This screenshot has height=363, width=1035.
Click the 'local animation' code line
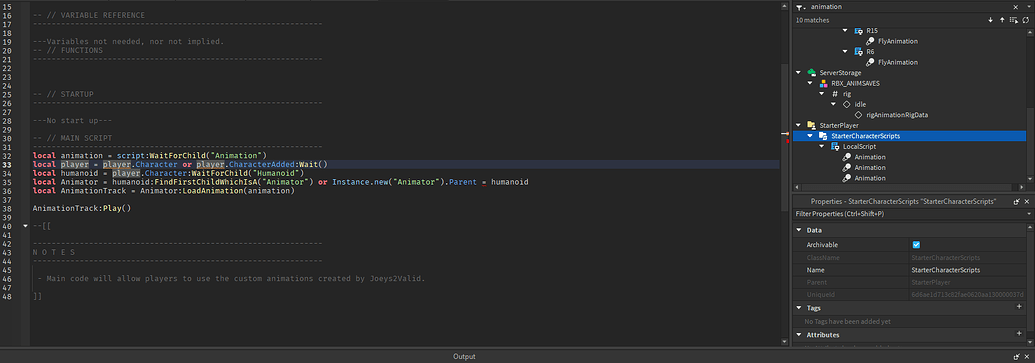(x=149, y=155)
